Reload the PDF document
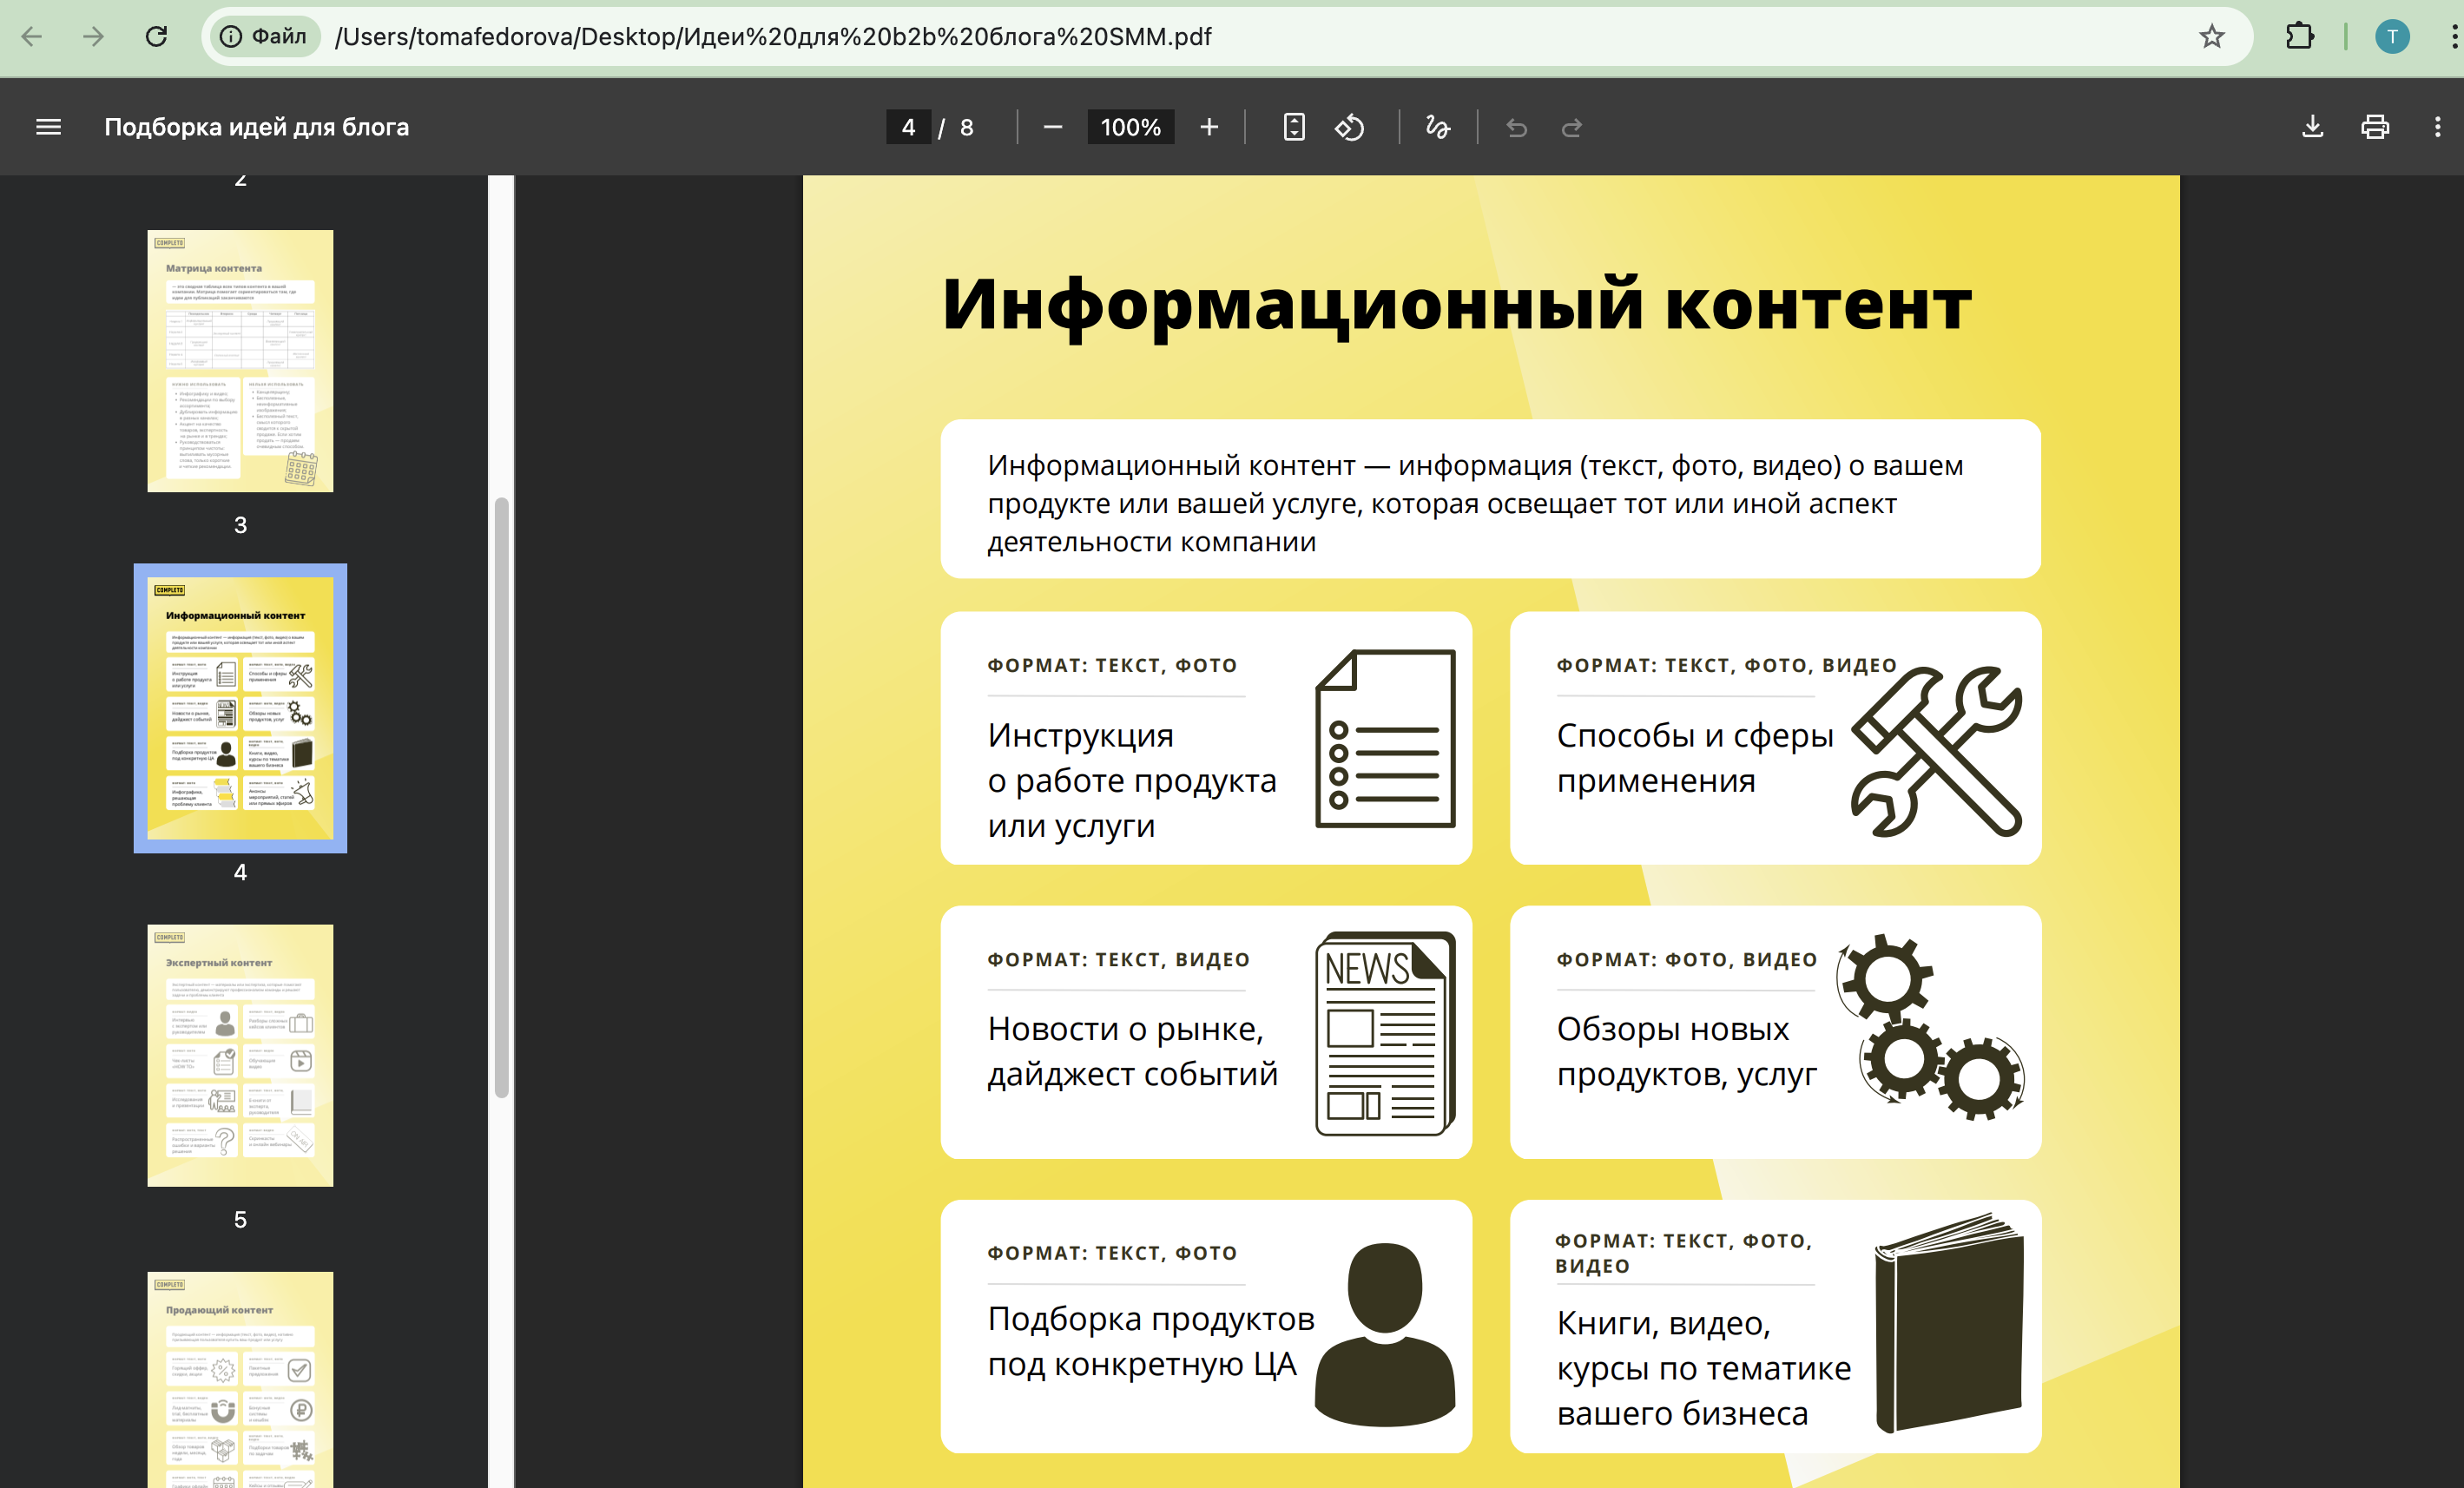2464x1488 pixels. coord(156,37)
